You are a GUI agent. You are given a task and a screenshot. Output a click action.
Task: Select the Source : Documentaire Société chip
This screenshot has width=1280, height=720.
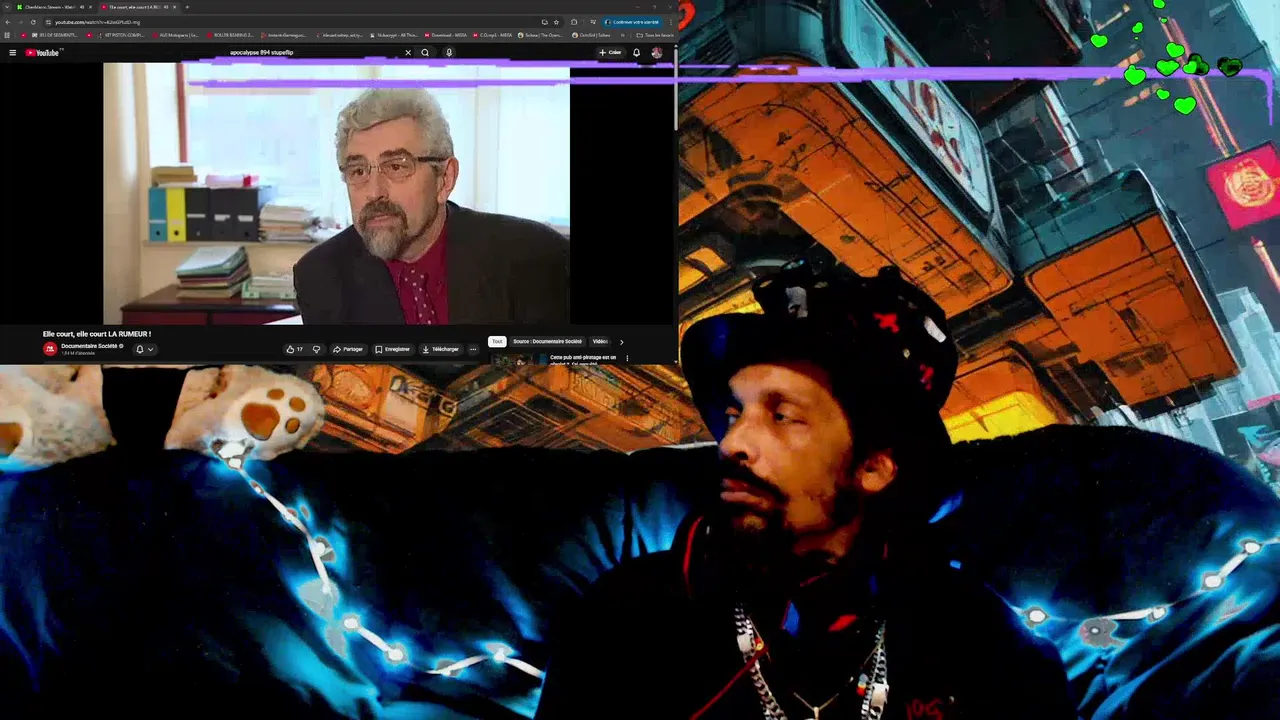(x=547, y=342)
